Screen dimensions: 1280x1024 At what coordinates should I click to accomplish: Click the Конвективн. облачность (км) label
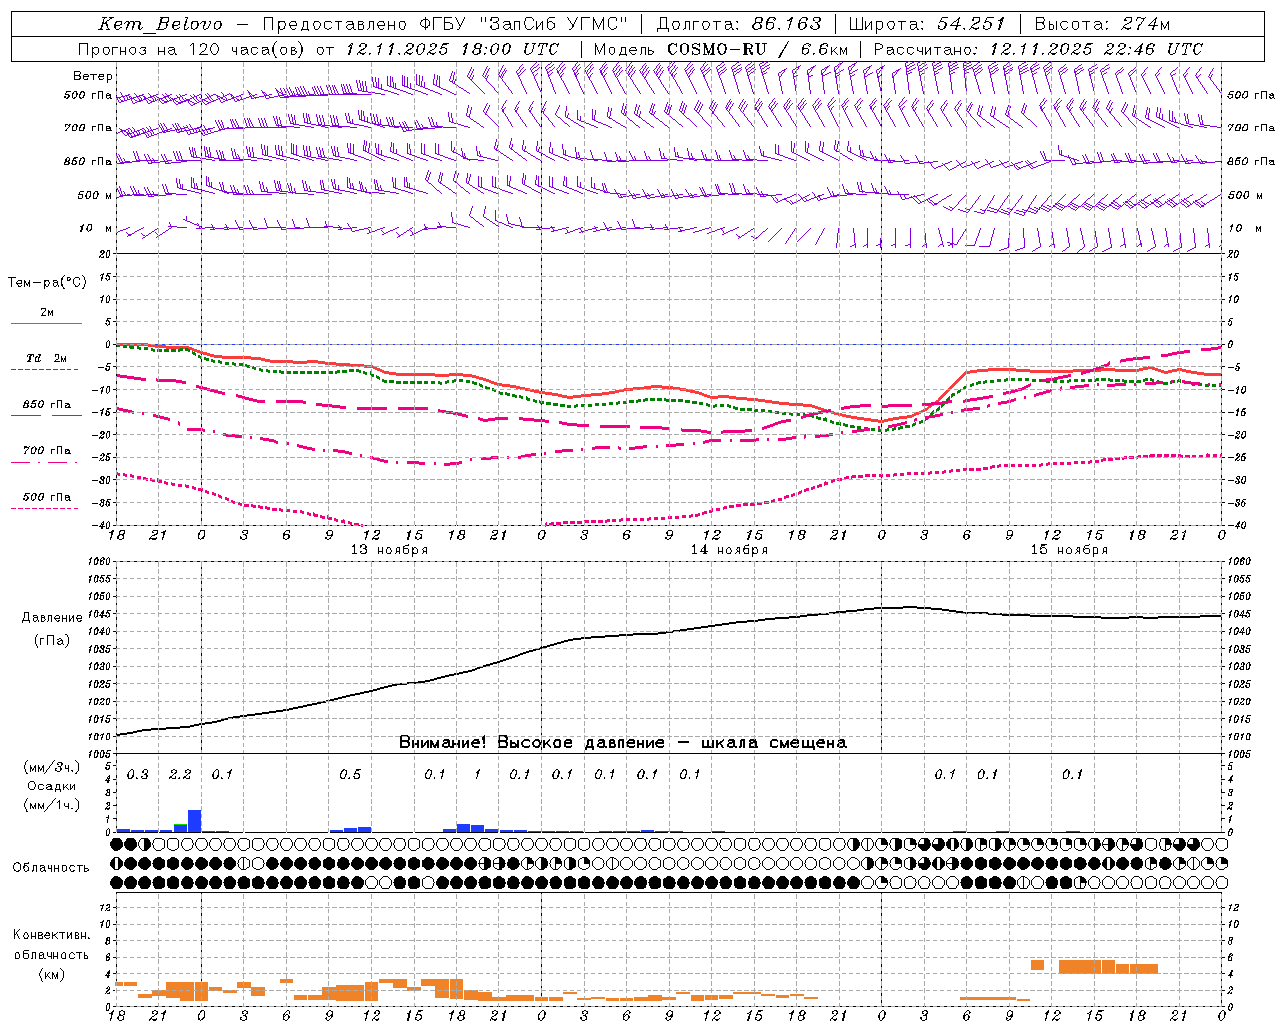tap(51, 954)
